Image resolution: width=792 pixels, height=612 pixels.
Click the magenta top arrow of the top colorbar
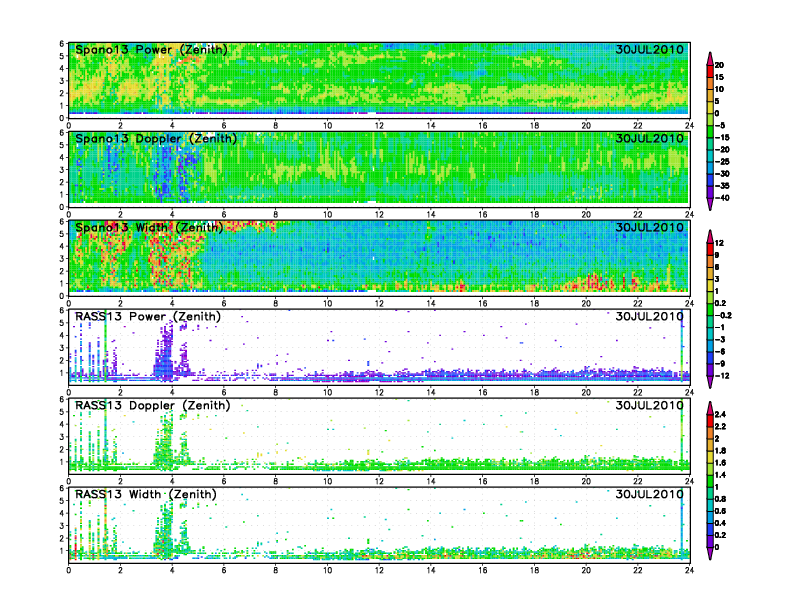click(x=710, y=58)
